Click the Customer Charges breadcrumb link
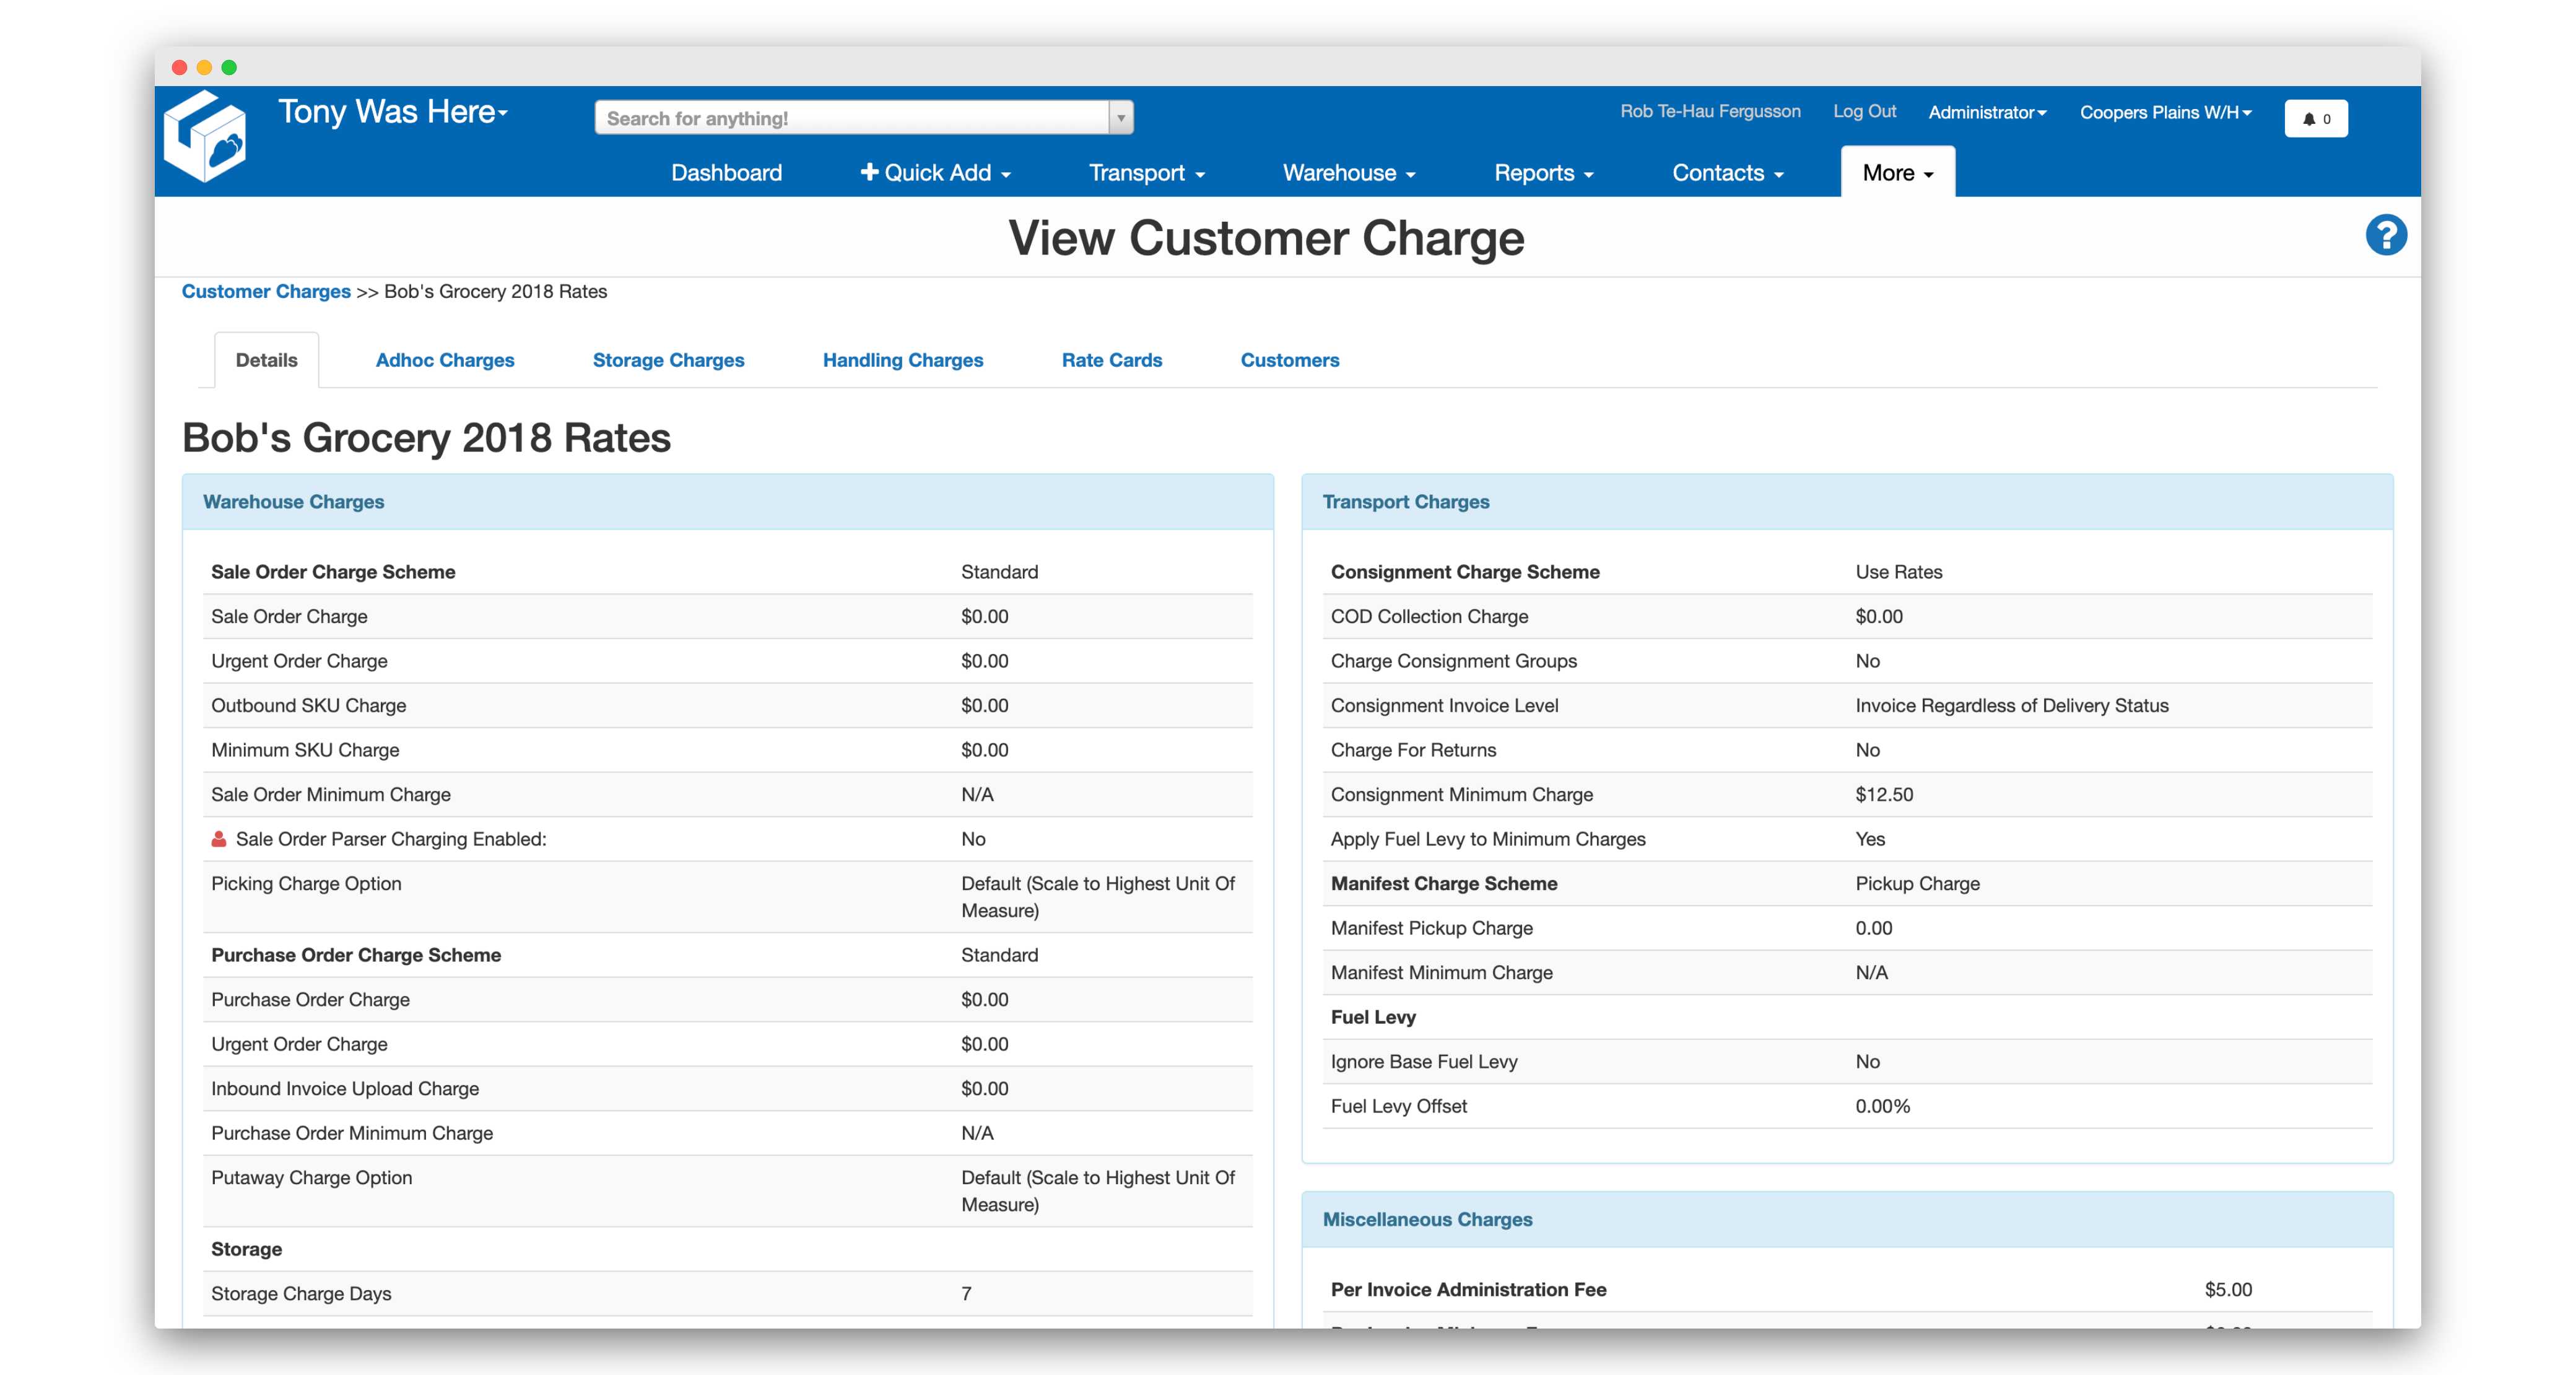The width and height of the screenshot is (2576, 1375). 266,291
